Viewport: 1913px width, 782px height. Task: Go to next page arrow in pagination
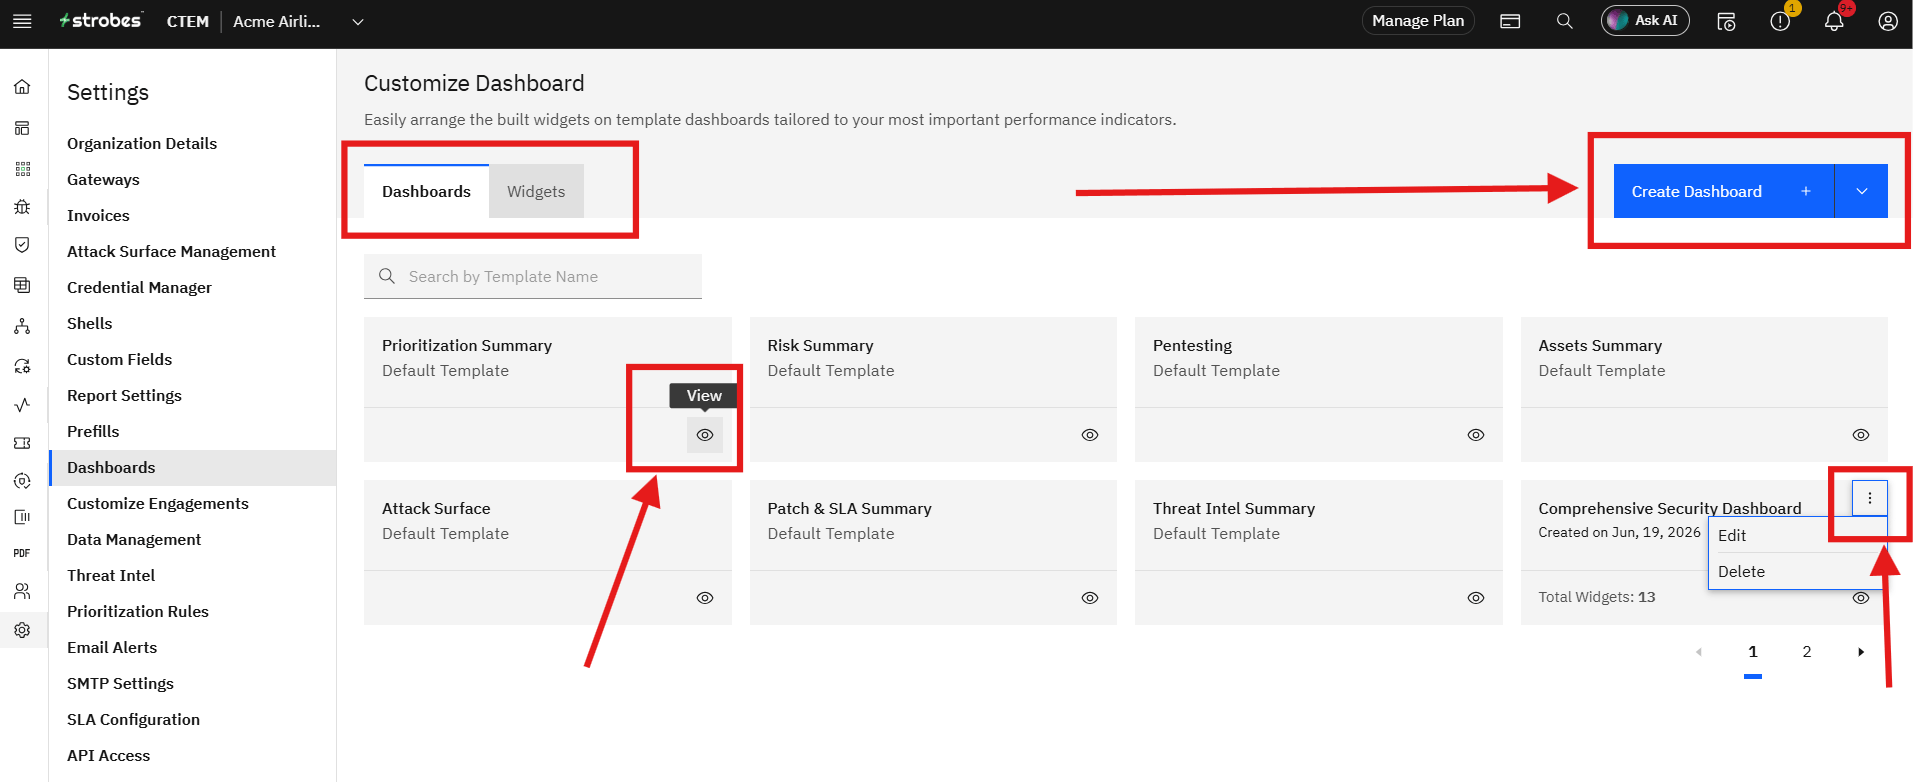(1861, 652)
